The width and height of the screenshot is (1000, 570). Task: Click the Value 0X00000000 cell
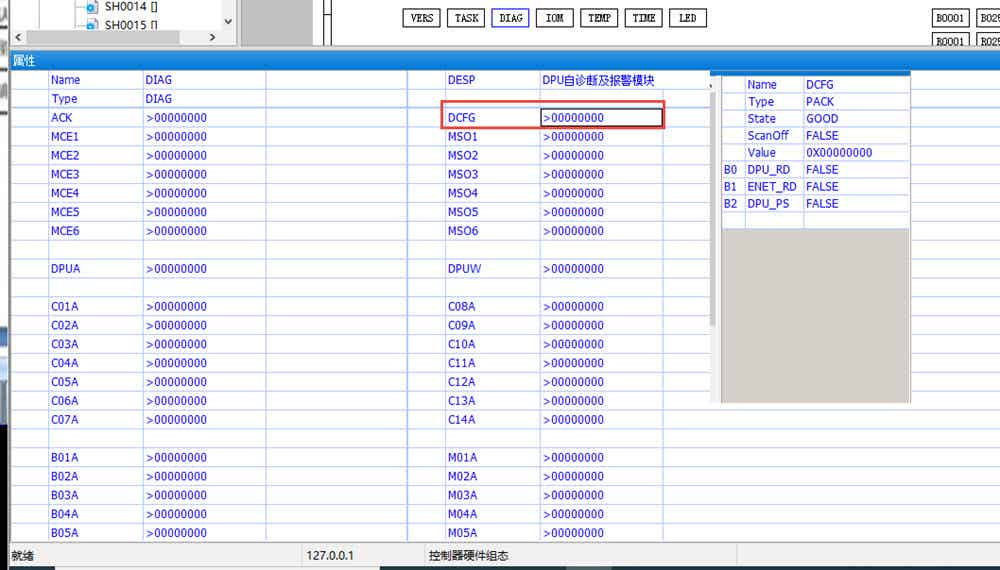(x=857, y=152)
